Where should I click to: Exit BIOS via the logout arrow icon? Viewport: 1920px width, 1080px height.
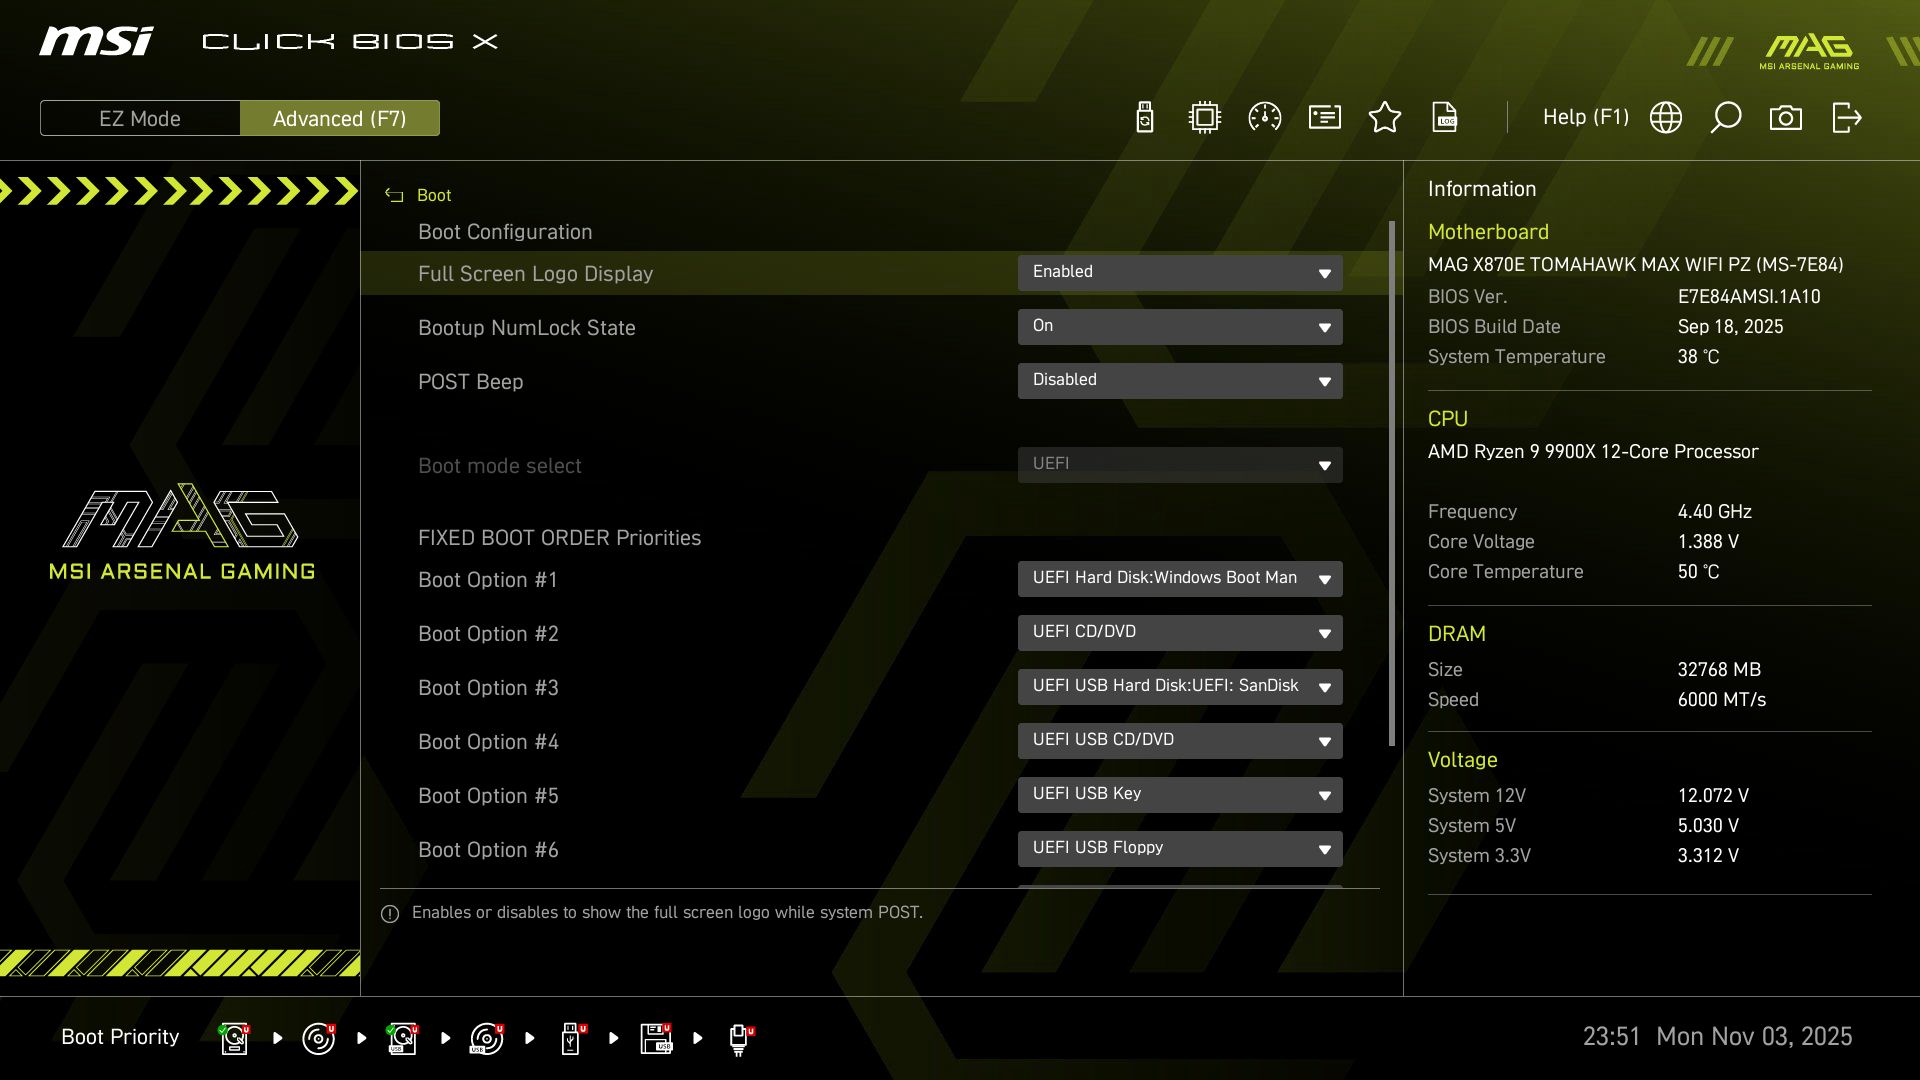tap(1846, 117)
